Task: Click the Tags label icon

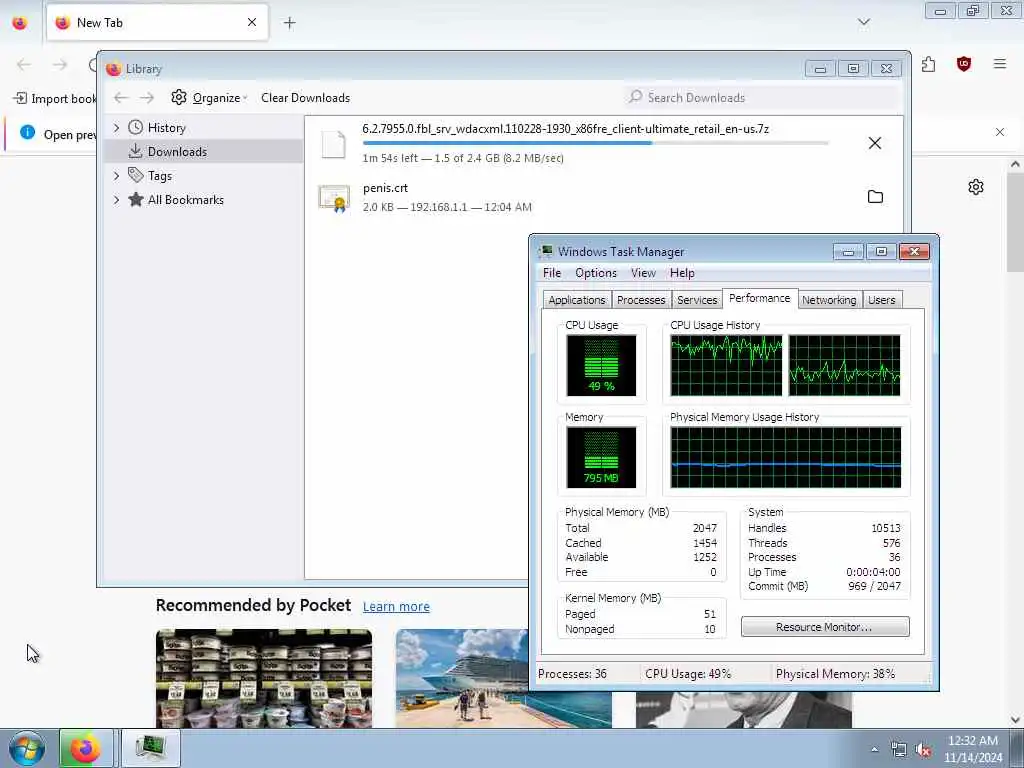Action: [x=135, y=175]
